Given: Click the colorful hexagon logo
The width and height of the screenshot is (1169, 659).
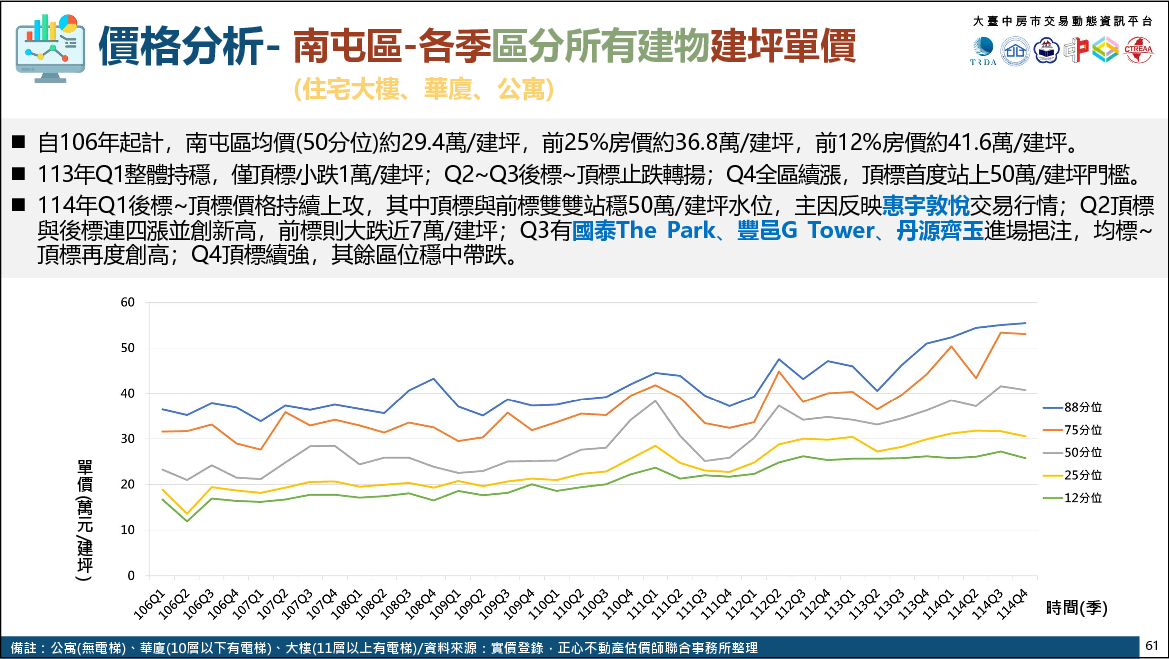Looking at the screenshot, I should click(x=1105, y=49).
